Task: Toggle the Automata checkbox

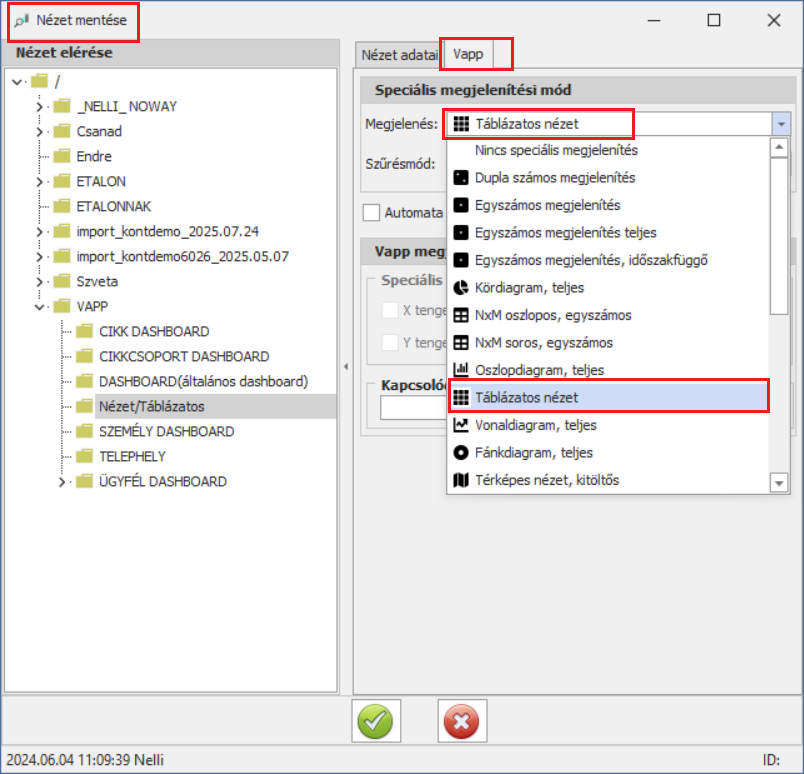Action: point(372,212)
